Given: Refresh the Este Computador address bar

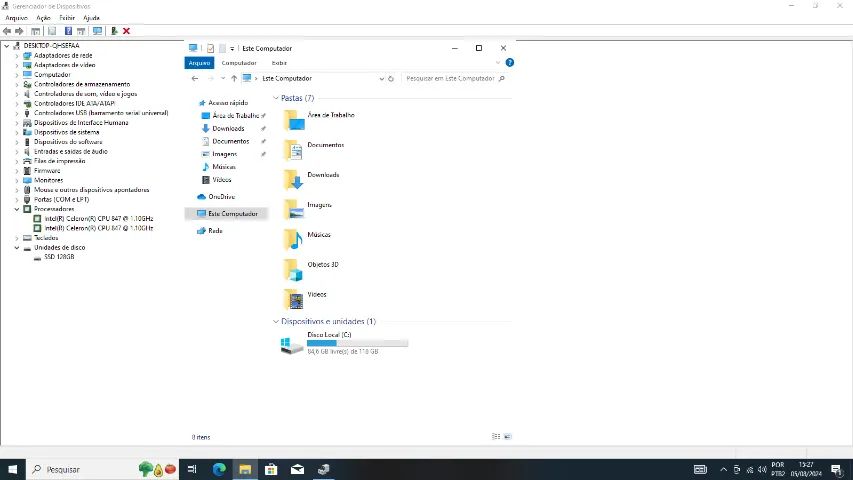Looking at the screenshot, I should coord(391,78).
